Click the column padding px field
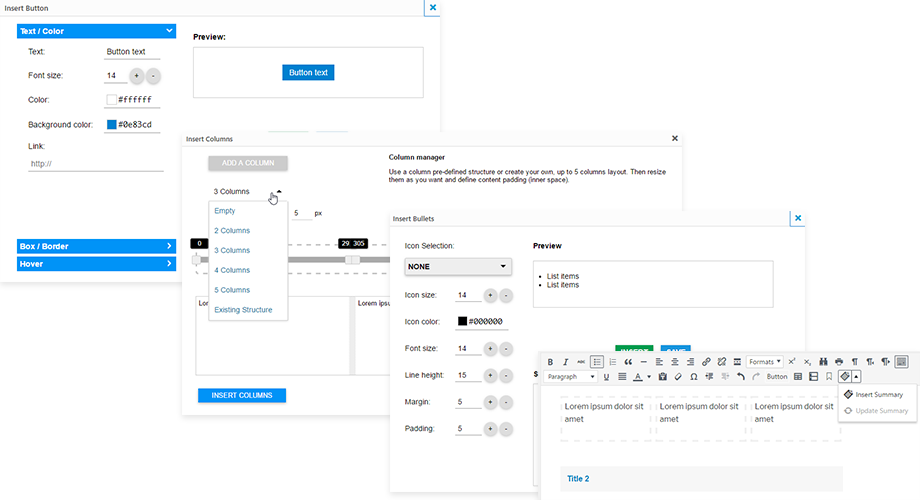Viewport: 920px width, 500px height. coord(302,213)
